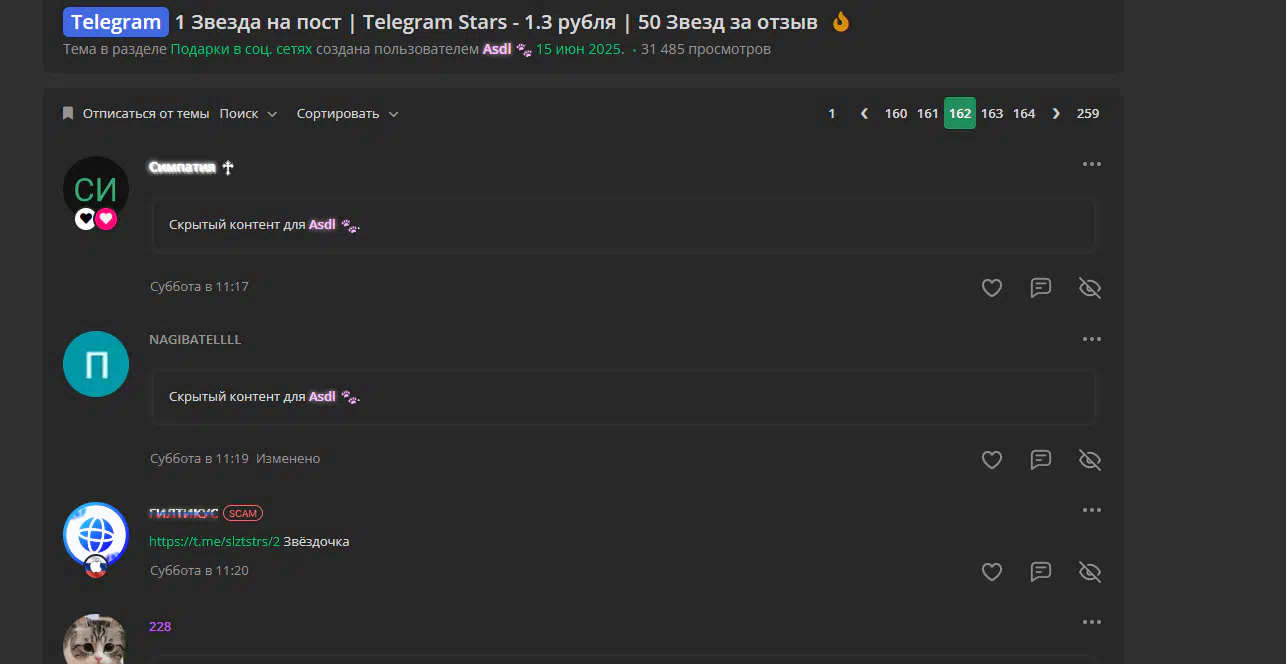Viewport: 1286px width, 664px height.
Task: Hide NAGIBATELLLL's post with crossed-eye icon
Action: (x=1090, y=460)
